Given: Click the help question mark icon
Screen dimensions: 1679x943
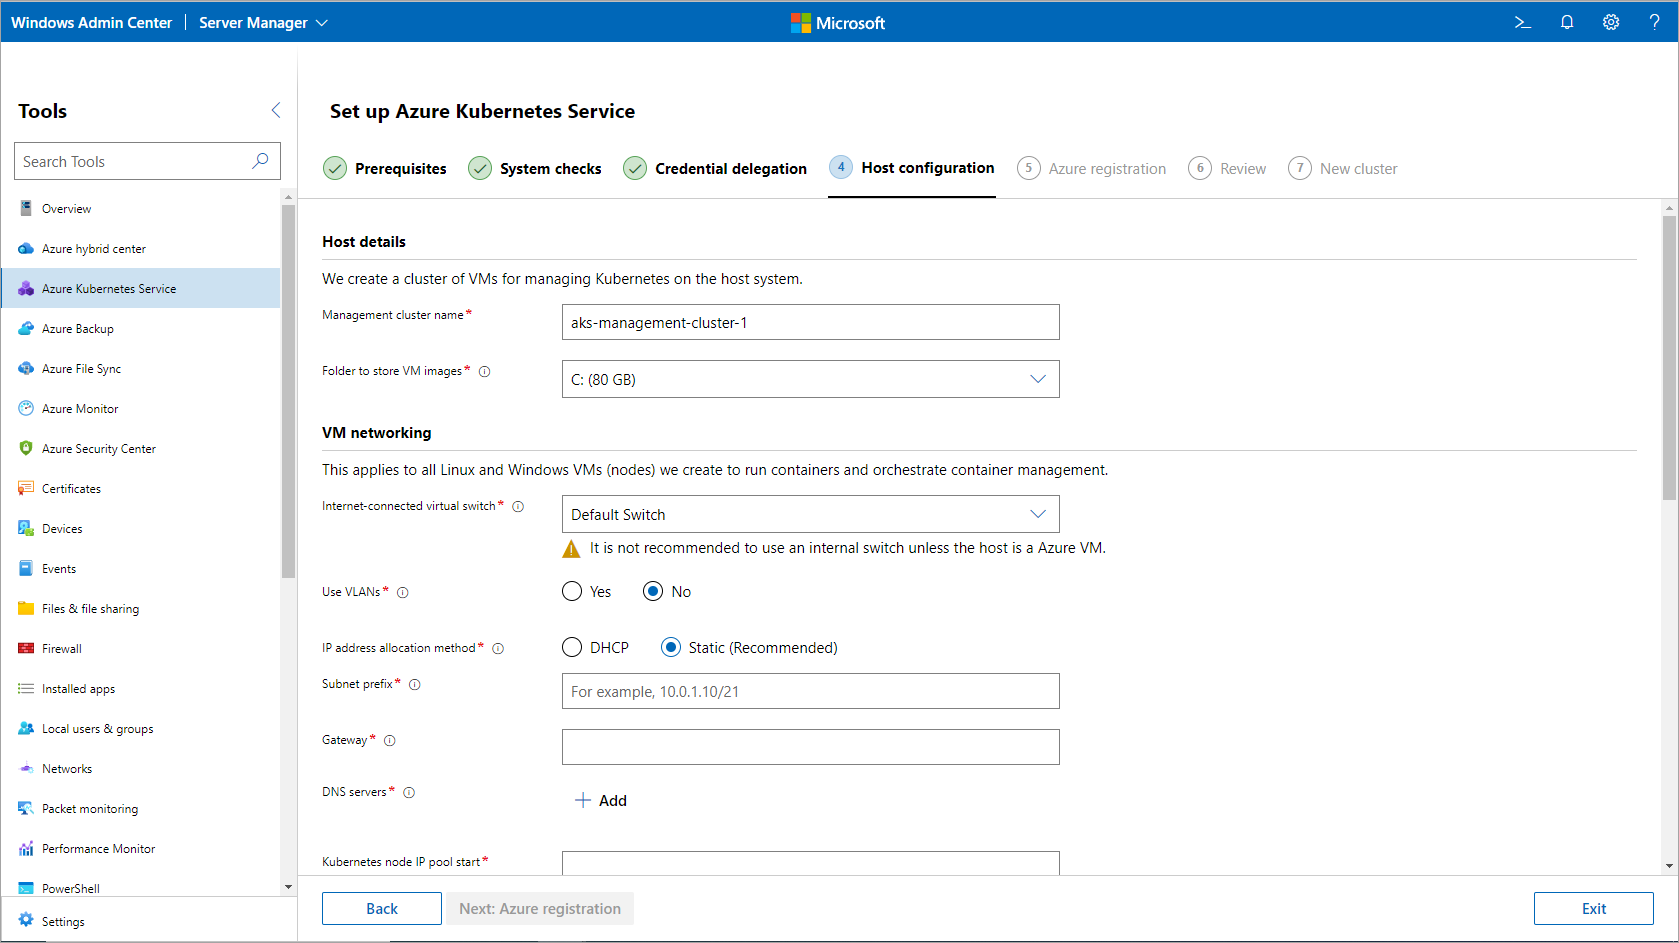Looking at the screenshot, I should point(1654,22).
